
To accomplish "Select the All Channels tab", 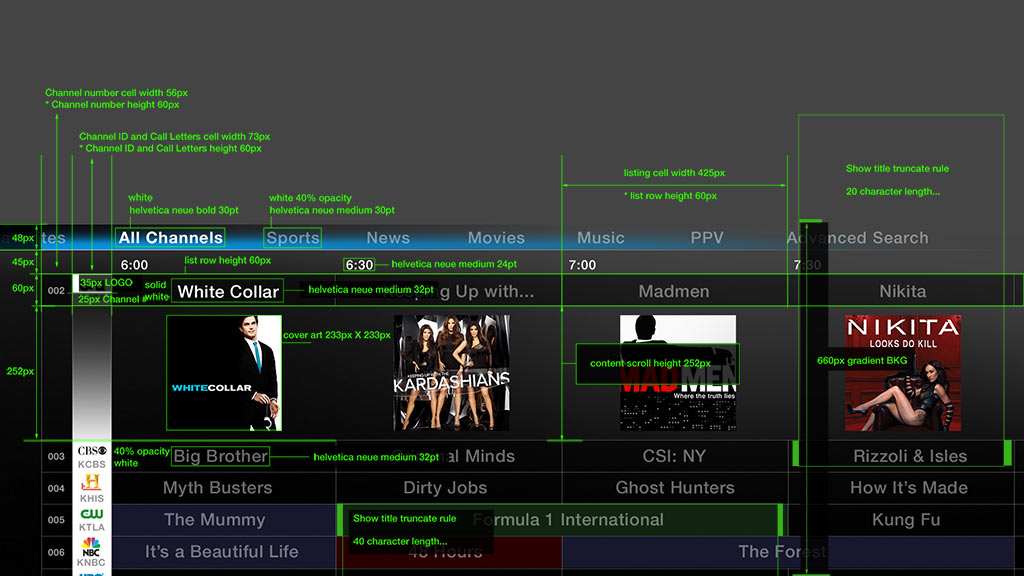I will click(170, 238).
